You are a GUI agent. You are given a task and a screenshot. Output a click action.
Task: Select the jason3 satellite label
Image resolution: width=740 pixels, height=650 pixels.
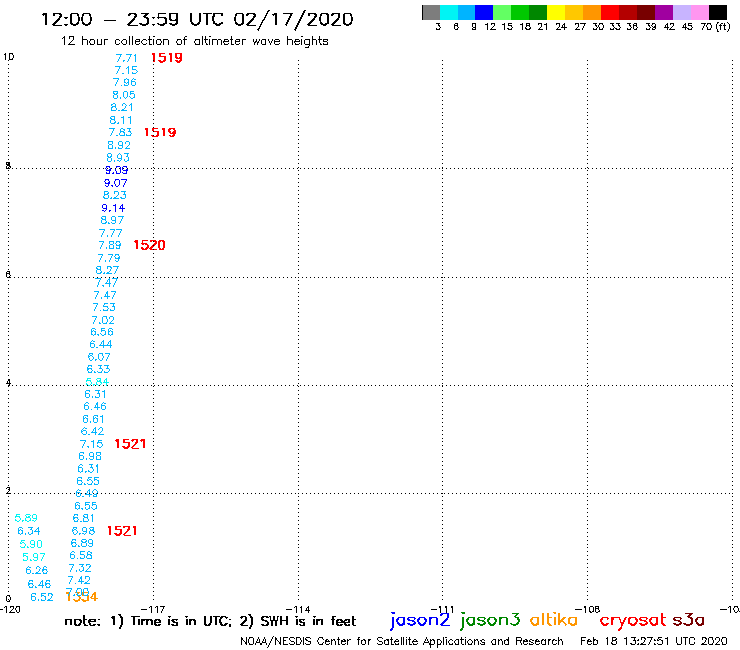point(490,620)
